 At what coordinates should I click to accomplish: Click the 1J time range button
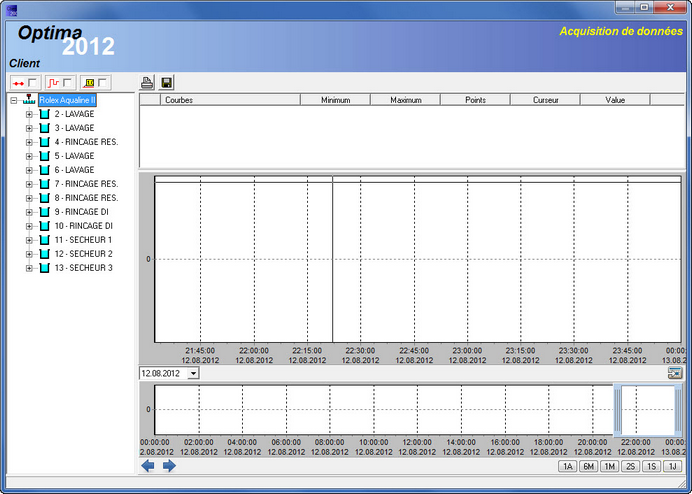(x=673, y=466)
